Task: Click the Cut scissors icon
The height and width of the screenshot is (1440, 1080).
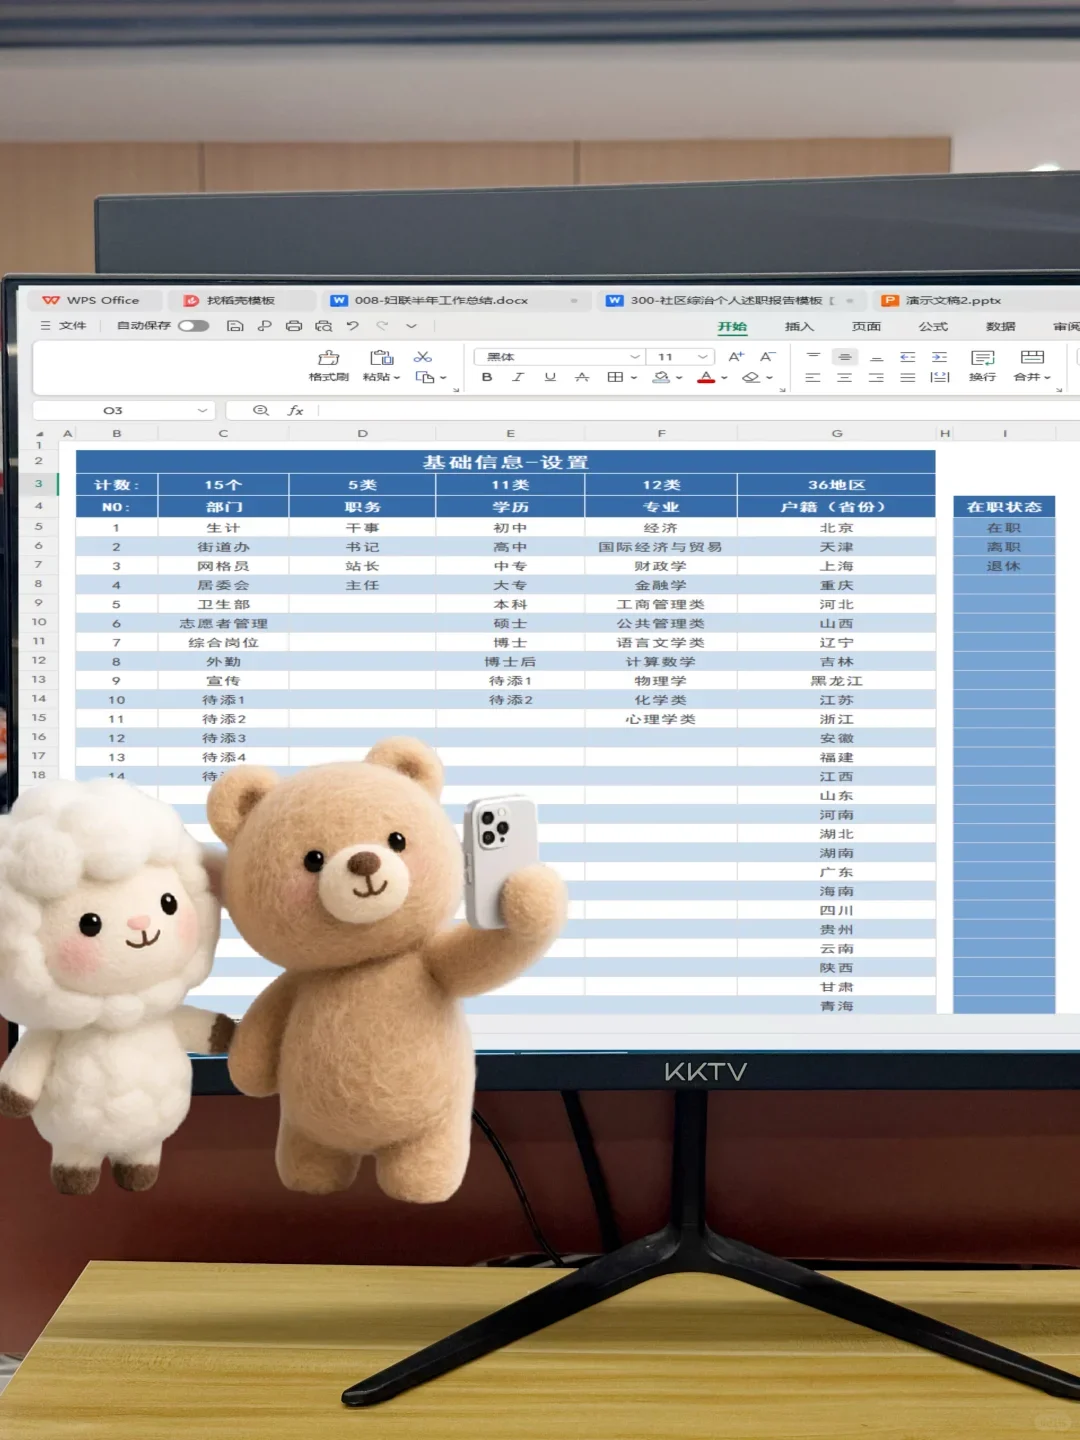Action: point(423,357)
